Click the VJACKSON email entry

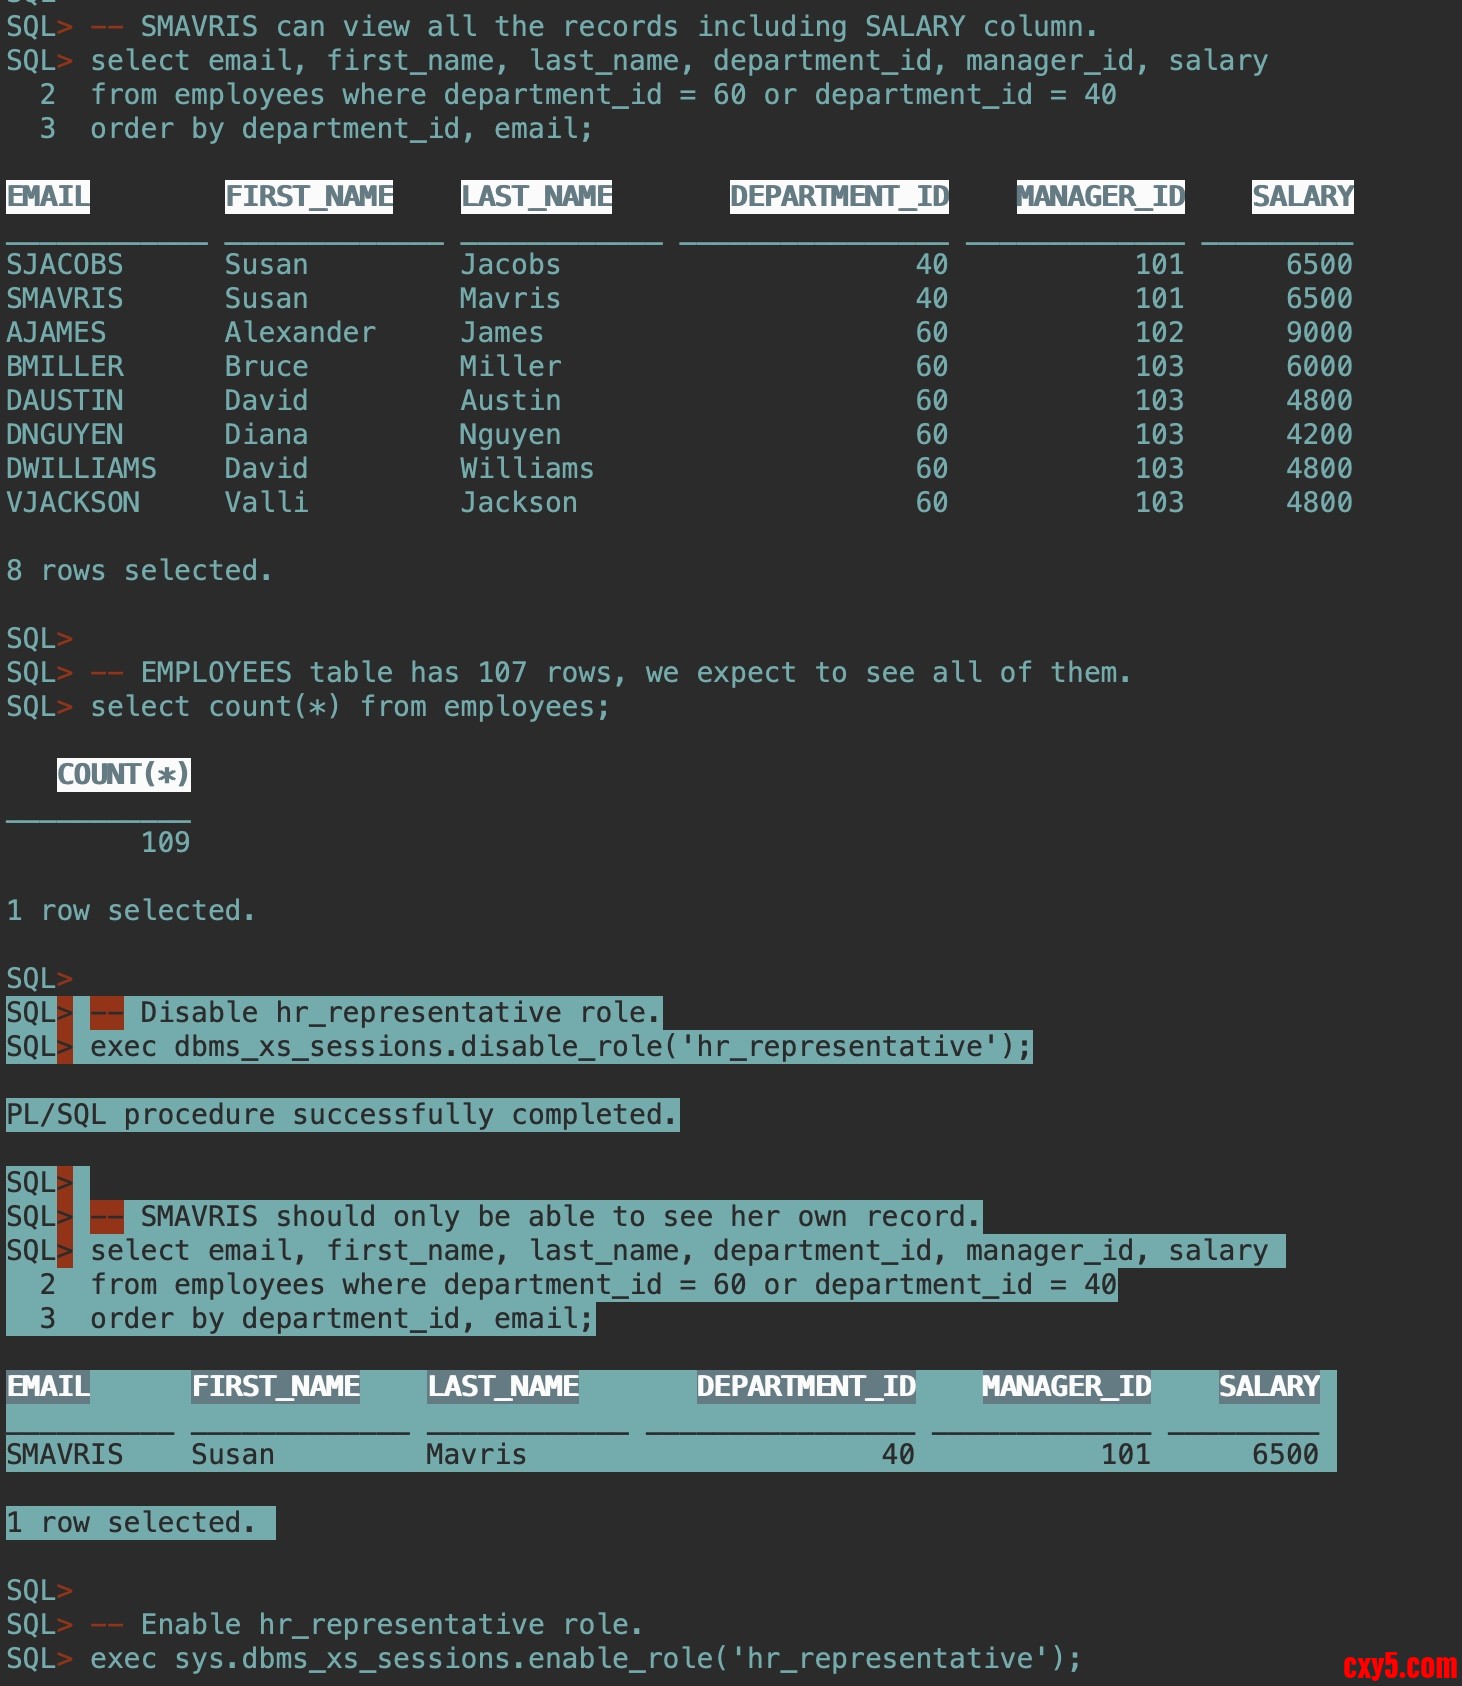(73, 503)
